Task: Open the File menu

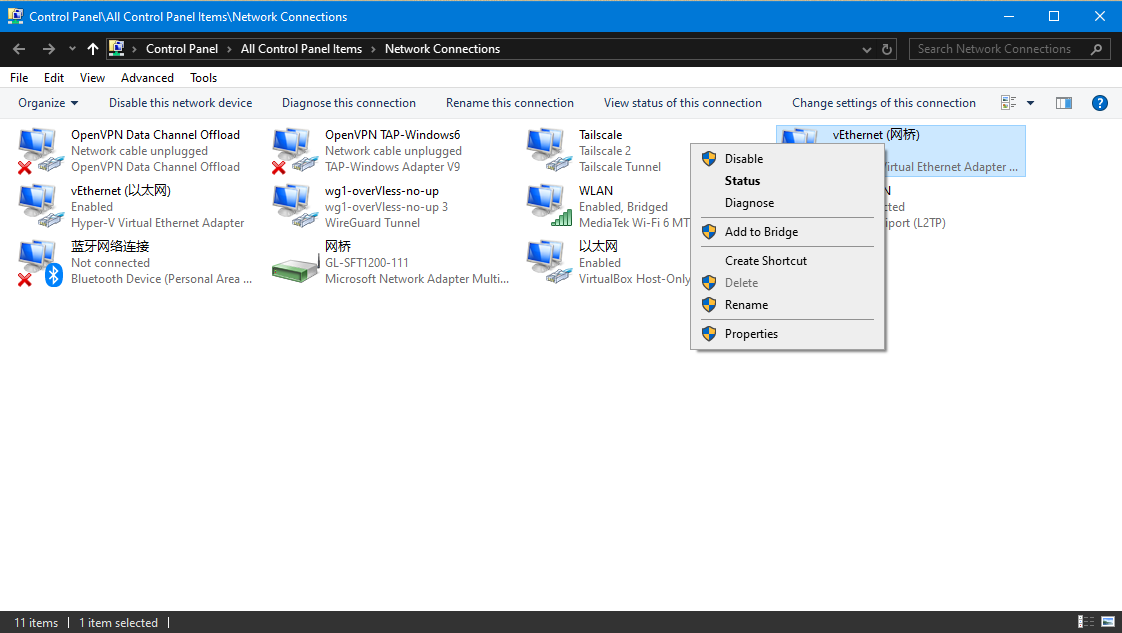Action: coord(19,78)
